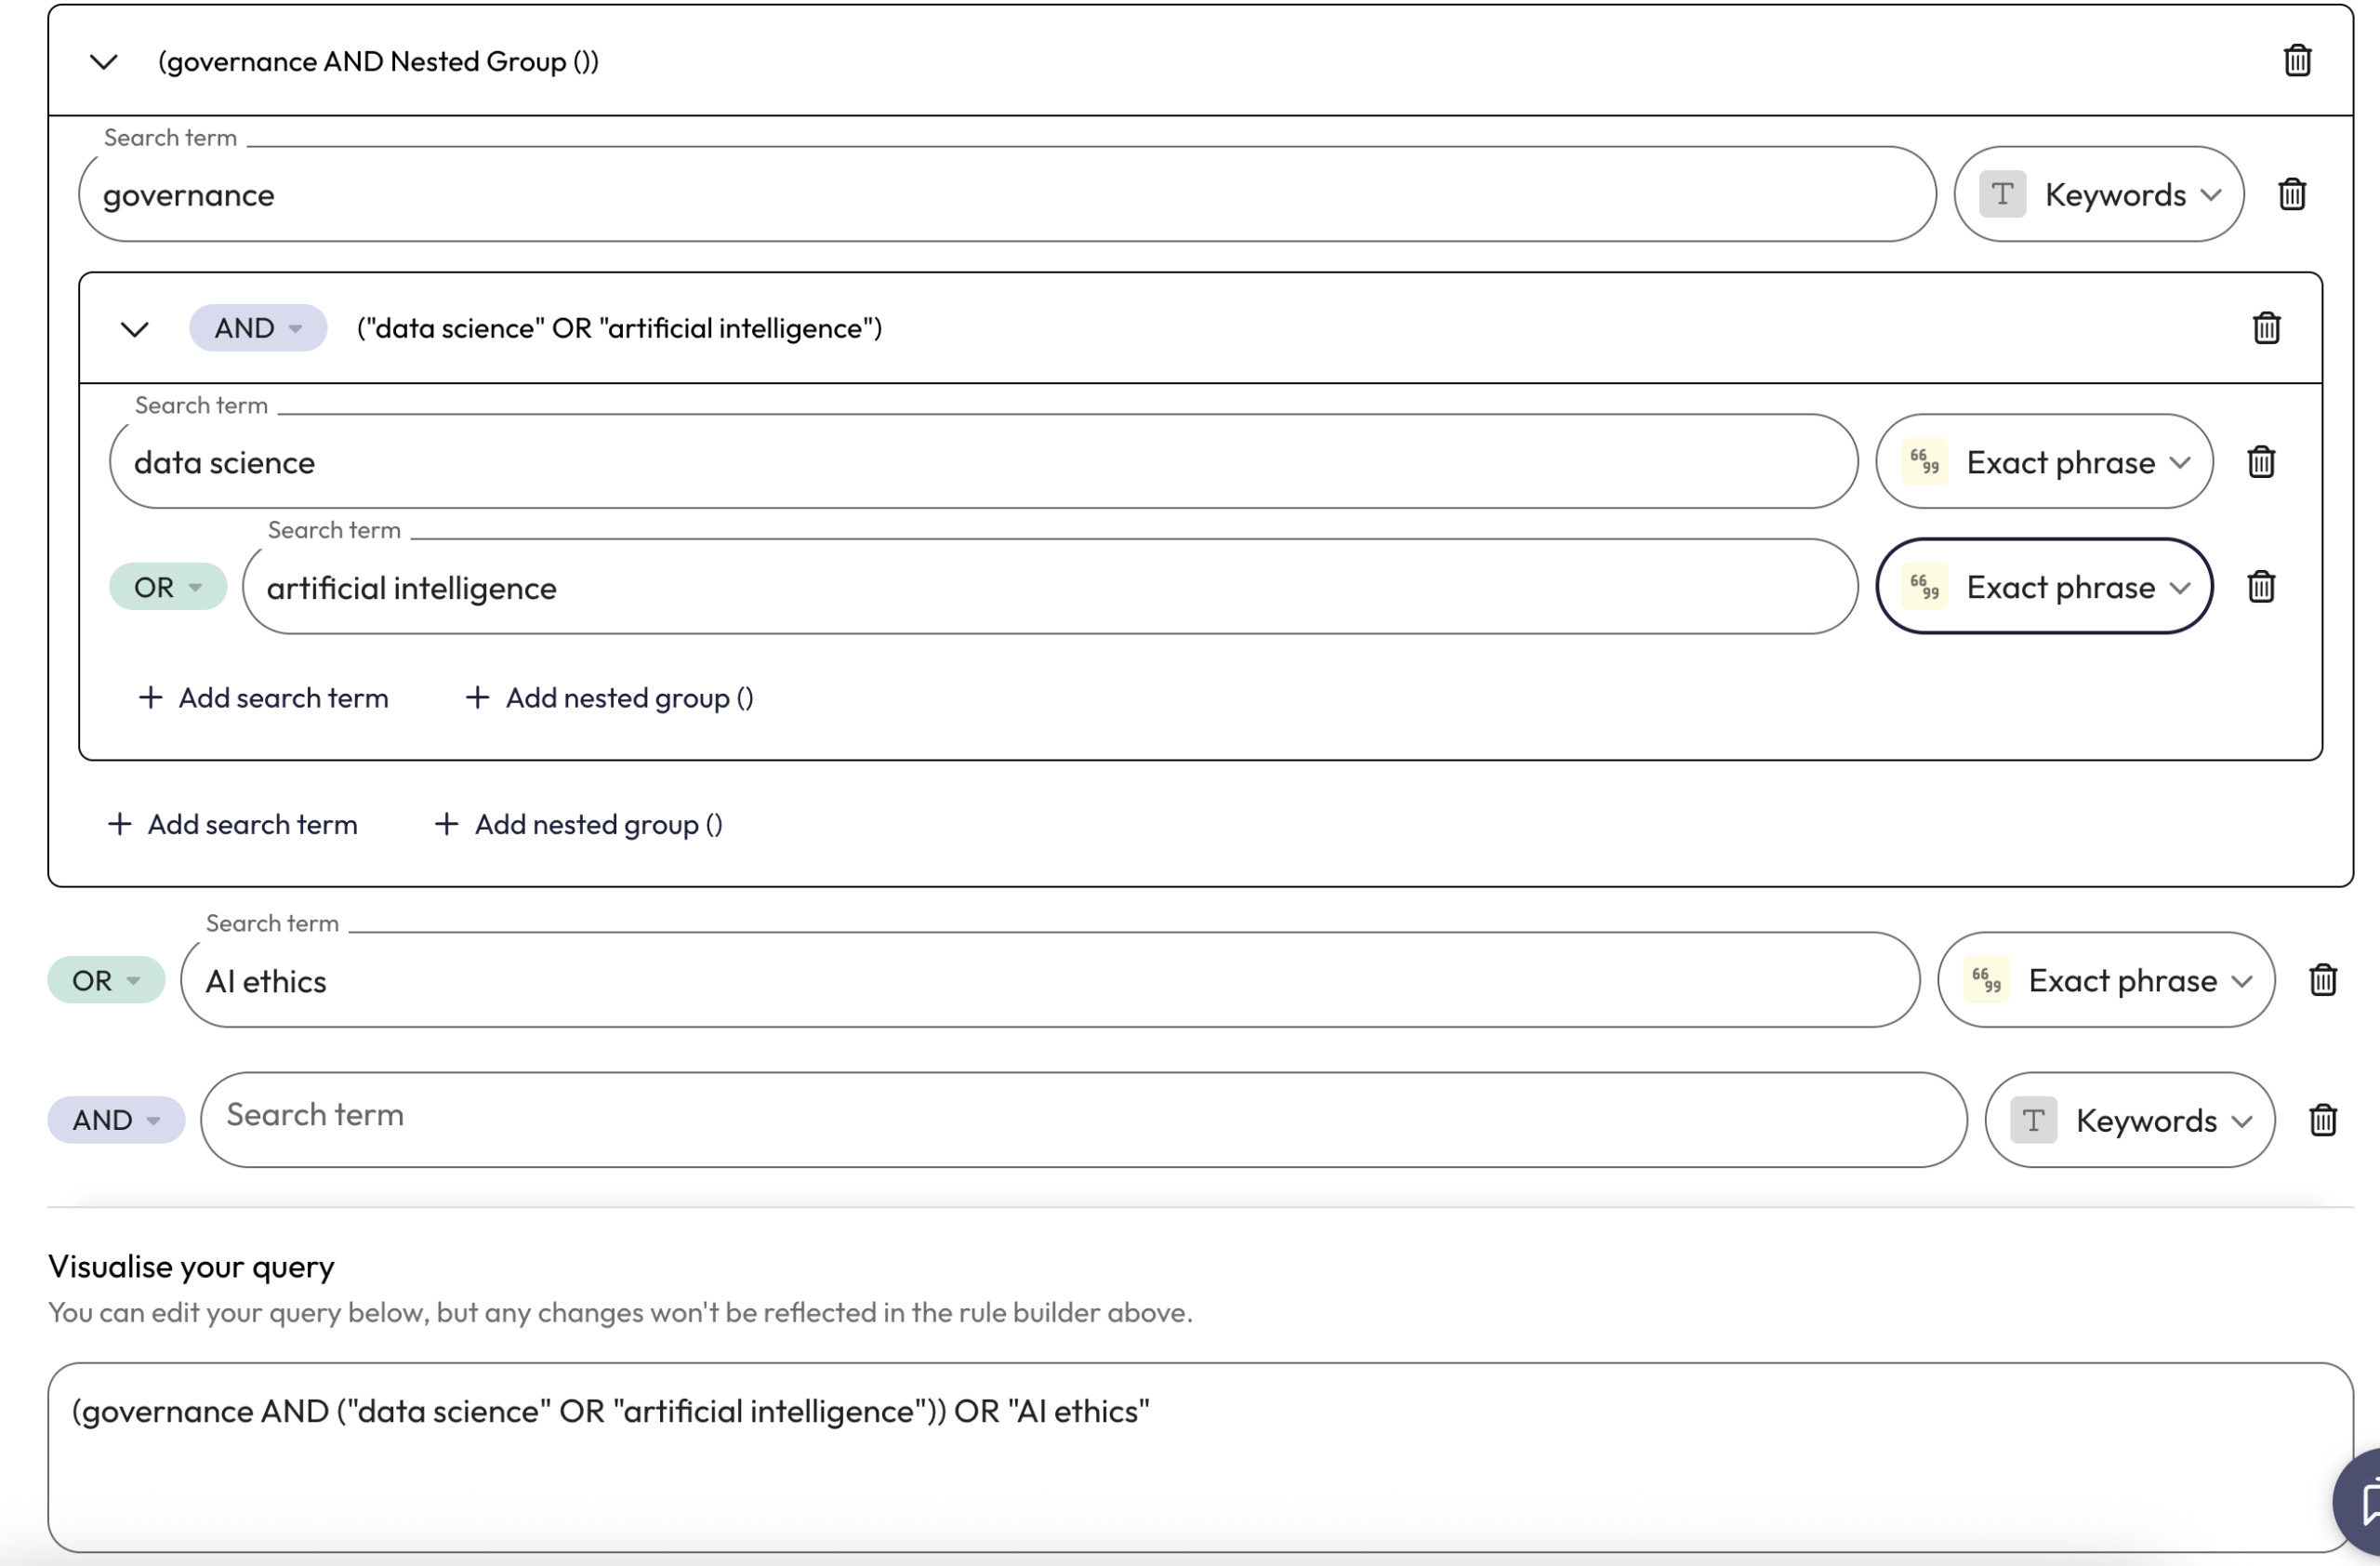Screen dimensions: 2380x1566
Task: Click the quote icon beside AI ethics
Action: 1985,980
